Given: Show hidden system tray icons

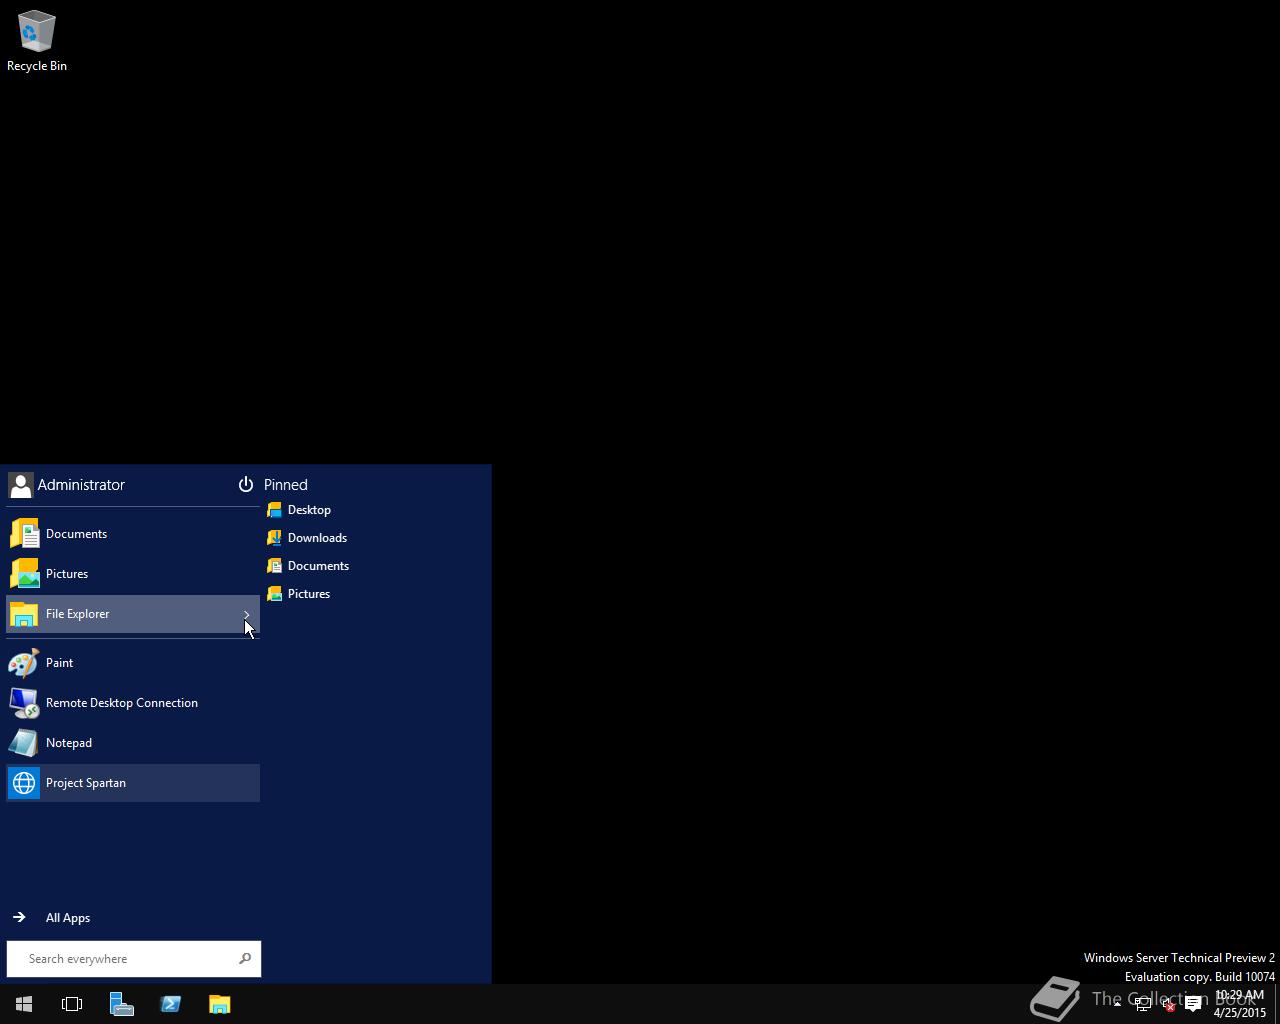Looking at the screenshot, I should point(1117,1004).
